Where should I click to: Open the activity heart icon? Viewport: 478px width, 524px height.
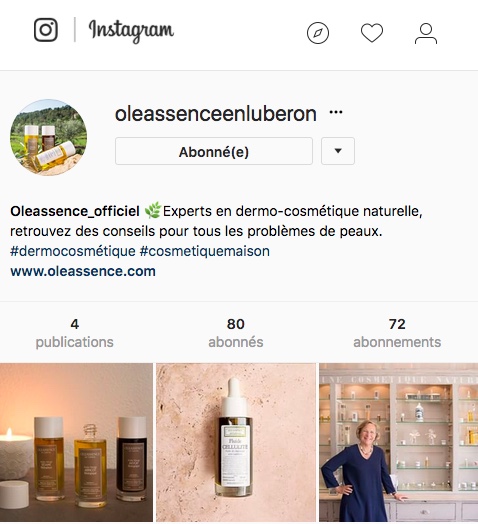coord(372,33)
